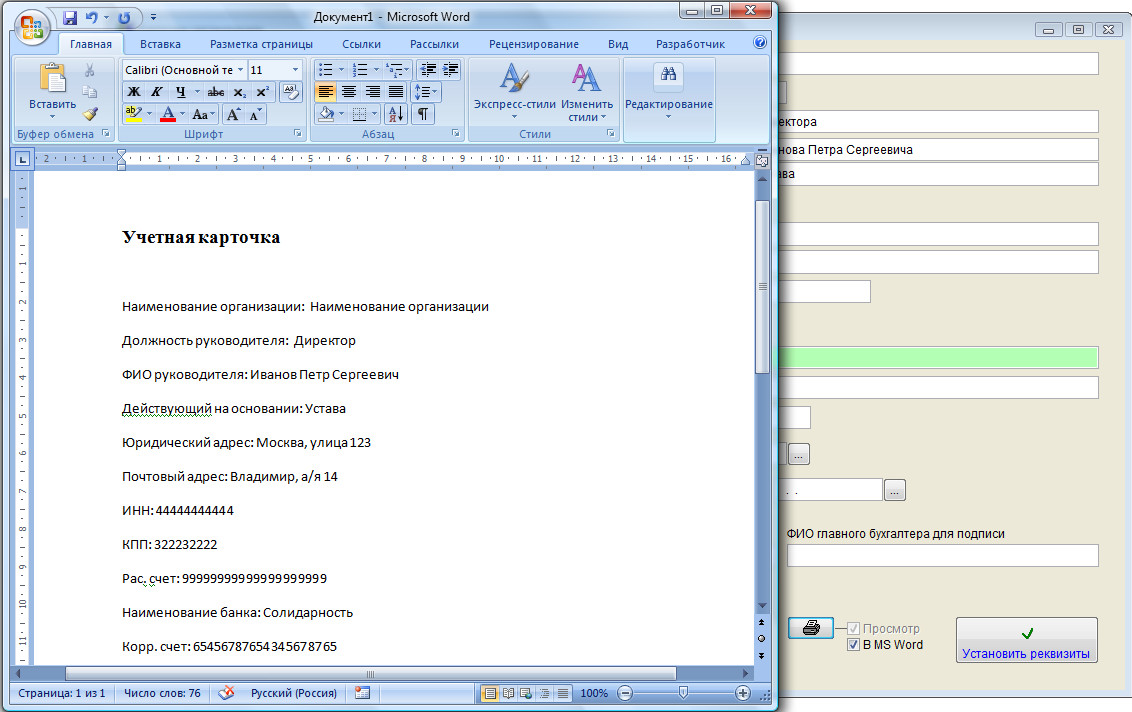This screenshot has width=1132, height=712.
Task: Switch to Web Layout view
Action: coord(526,693)
